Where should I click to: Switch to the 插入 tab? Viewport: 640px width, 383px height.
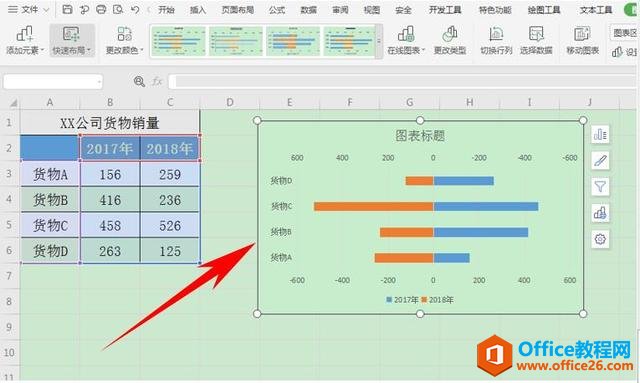click(x=198, y=10)
